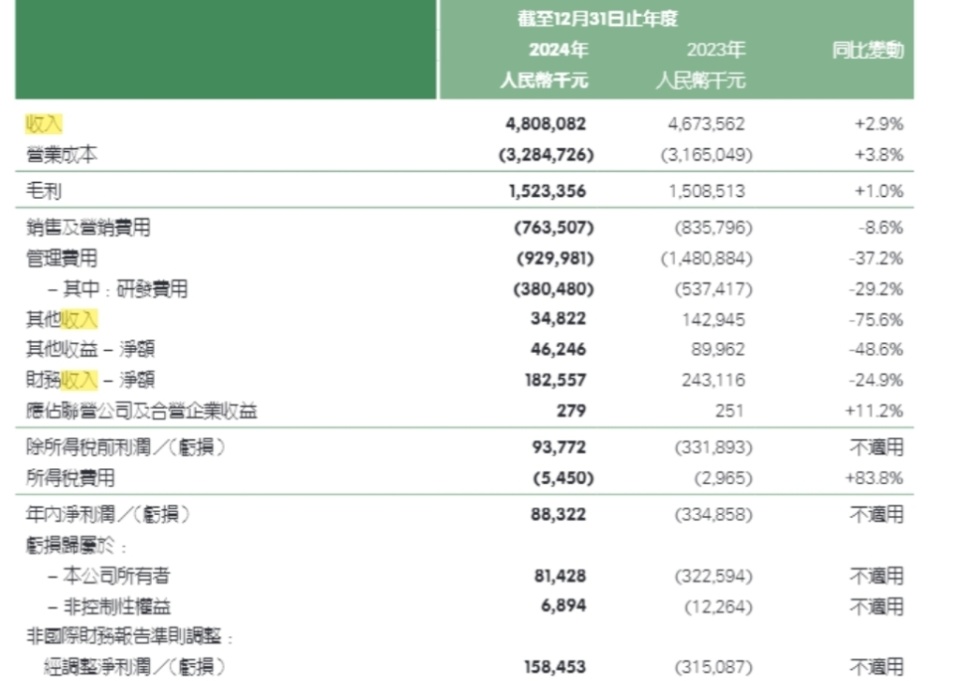This screenshot has height=681, width=960.
Task: Click the 除所得稅前利潤／（虧損） label
Action: (x=126, y=447)
